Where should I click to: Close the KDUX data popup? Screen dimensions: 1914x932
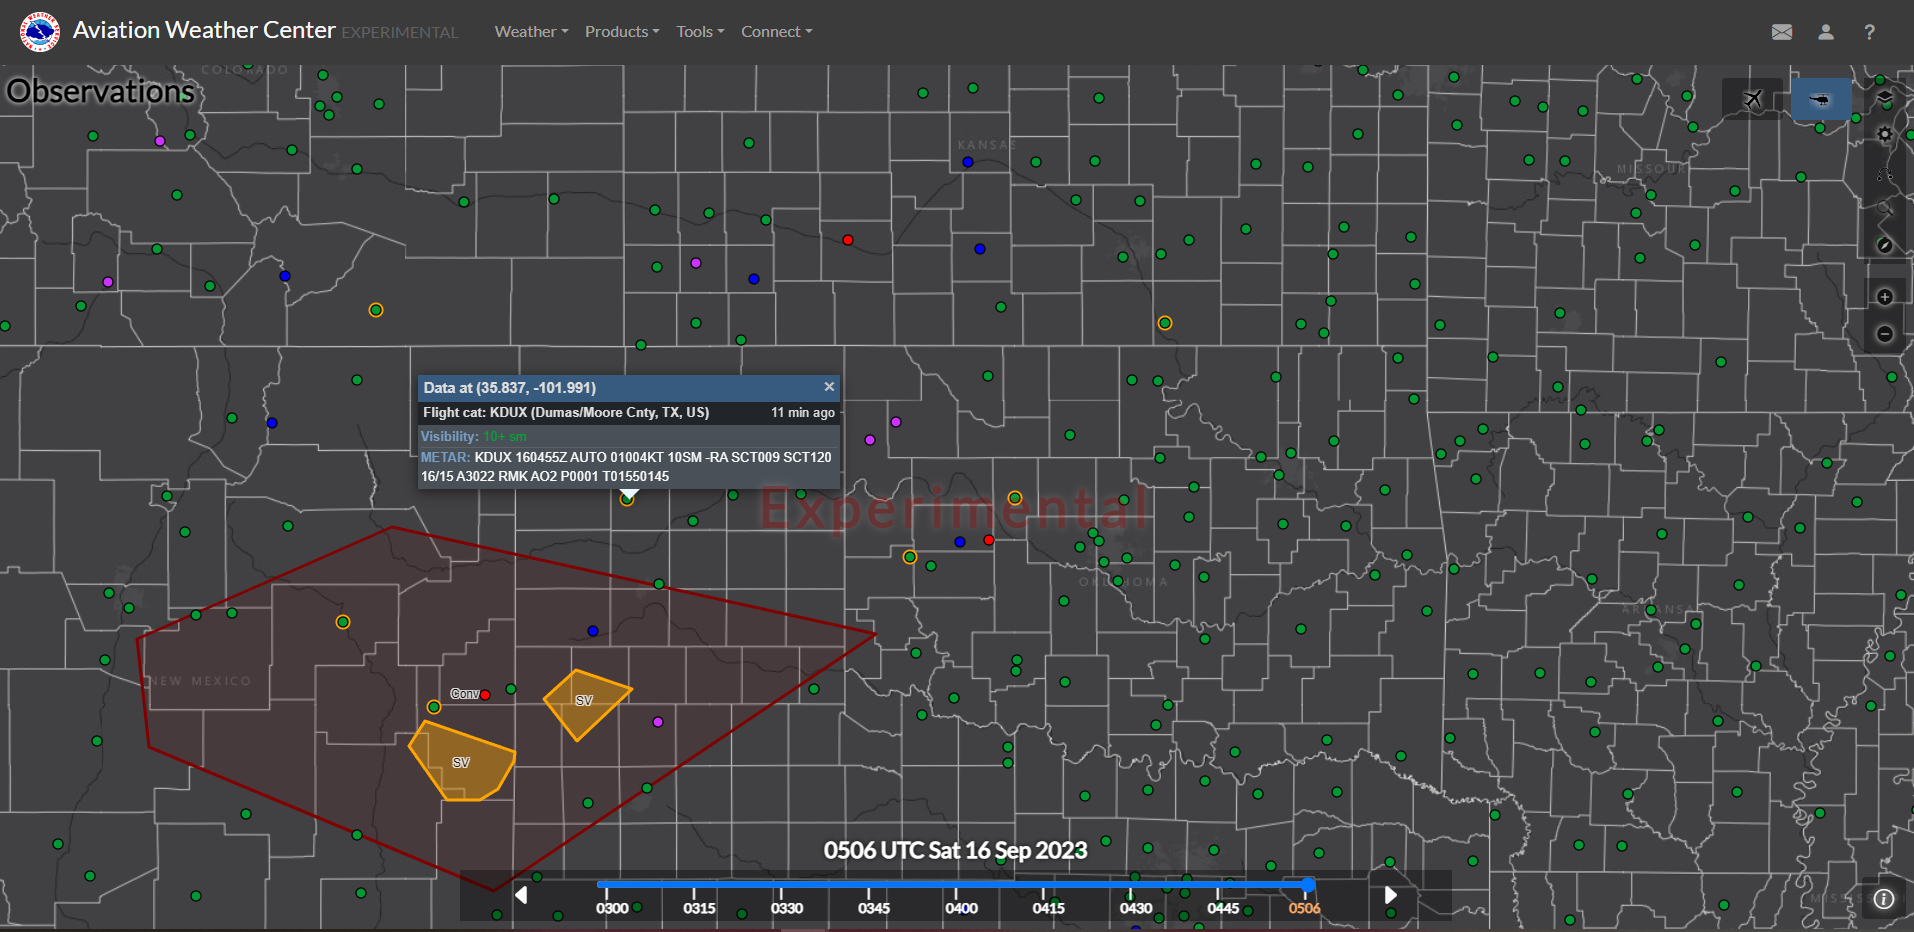click(829, 387)
